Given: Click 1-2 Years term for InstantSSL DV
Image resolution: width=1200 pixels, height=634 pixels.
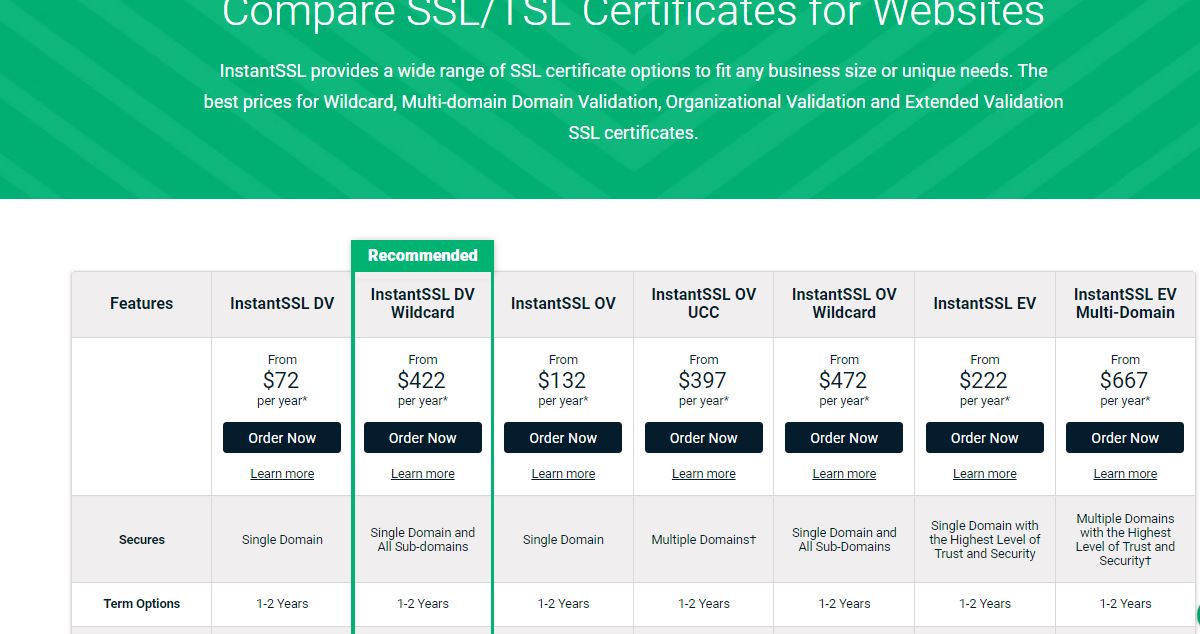Looking at the screenshot, I should 282,604.
